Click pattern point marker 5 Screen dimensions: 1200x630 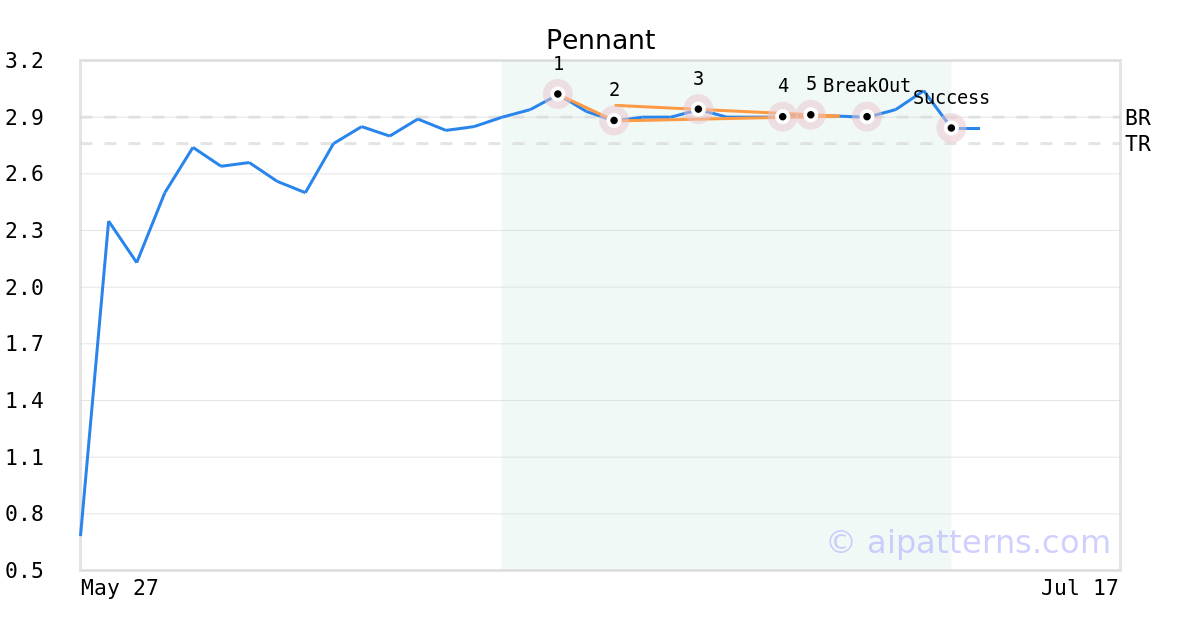point(811,115)
